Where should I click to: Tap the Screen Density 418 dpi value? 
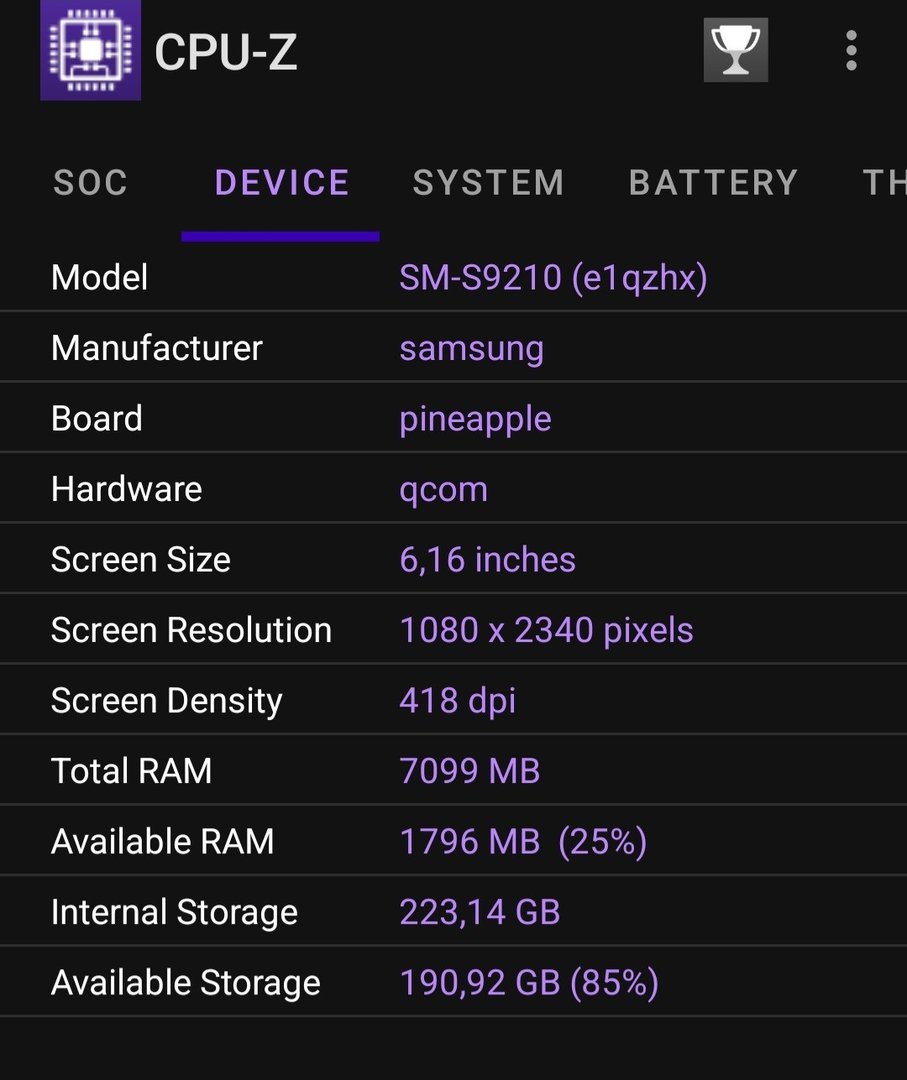coord(457,700)
